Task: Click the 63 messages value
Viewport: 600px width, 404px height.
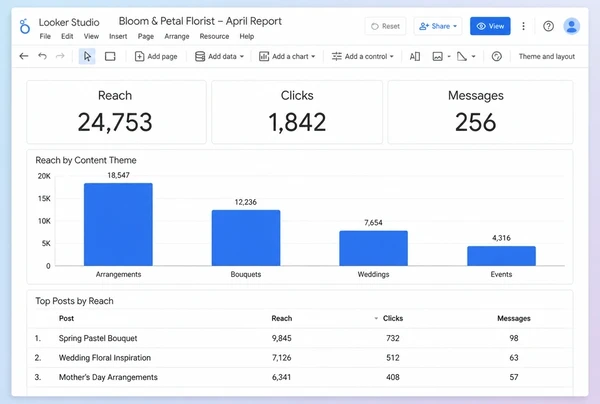Action: 514,358
